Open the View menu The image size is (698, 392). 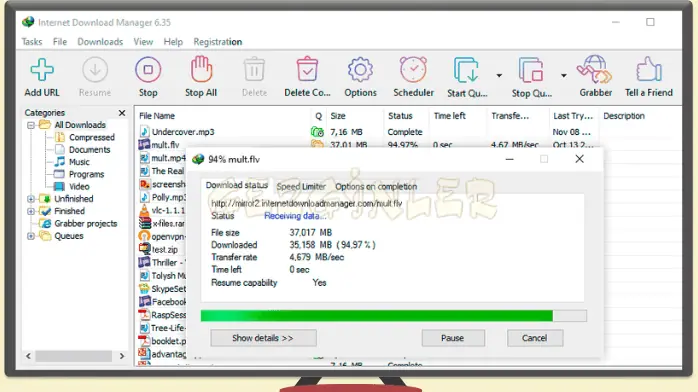(143, 42)
